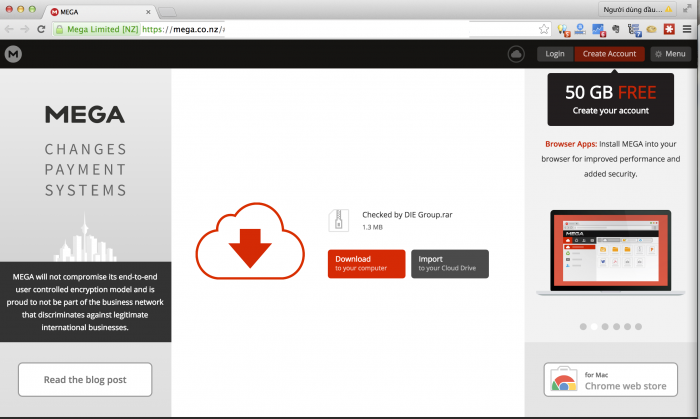
Task: Select the first carousel dot
Action: (x=583, y=326)
